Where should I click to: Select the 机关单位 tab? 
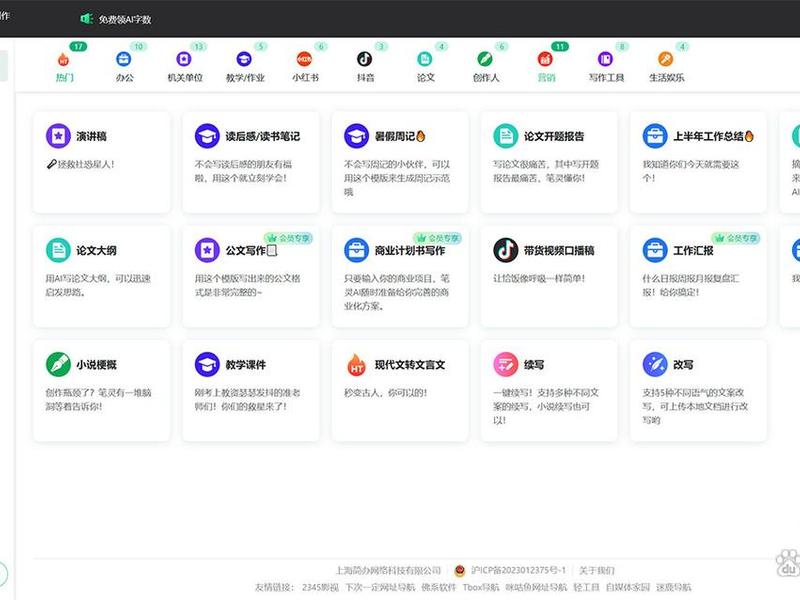click(x=185, y=67)
